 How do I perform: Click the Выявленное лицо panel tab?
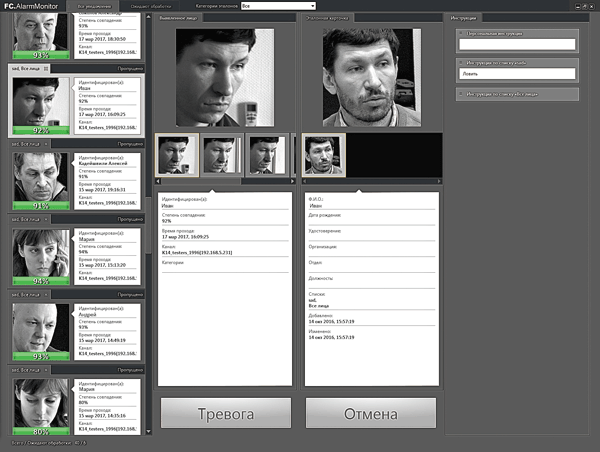coord(178,18)
